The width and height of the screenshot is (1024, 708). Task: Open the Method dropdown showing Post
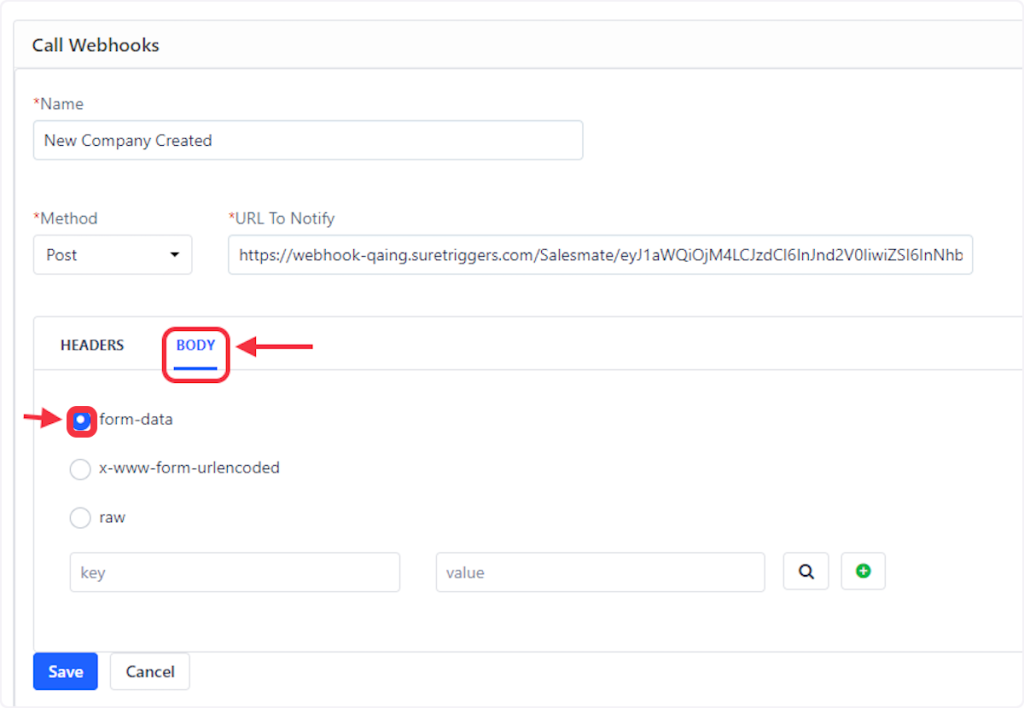tap(112, 255)
